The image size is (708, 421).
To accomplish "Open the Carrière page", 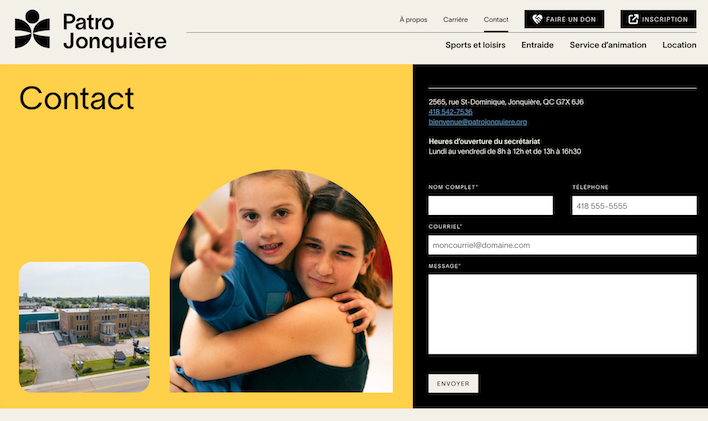I will pos(455,19).
